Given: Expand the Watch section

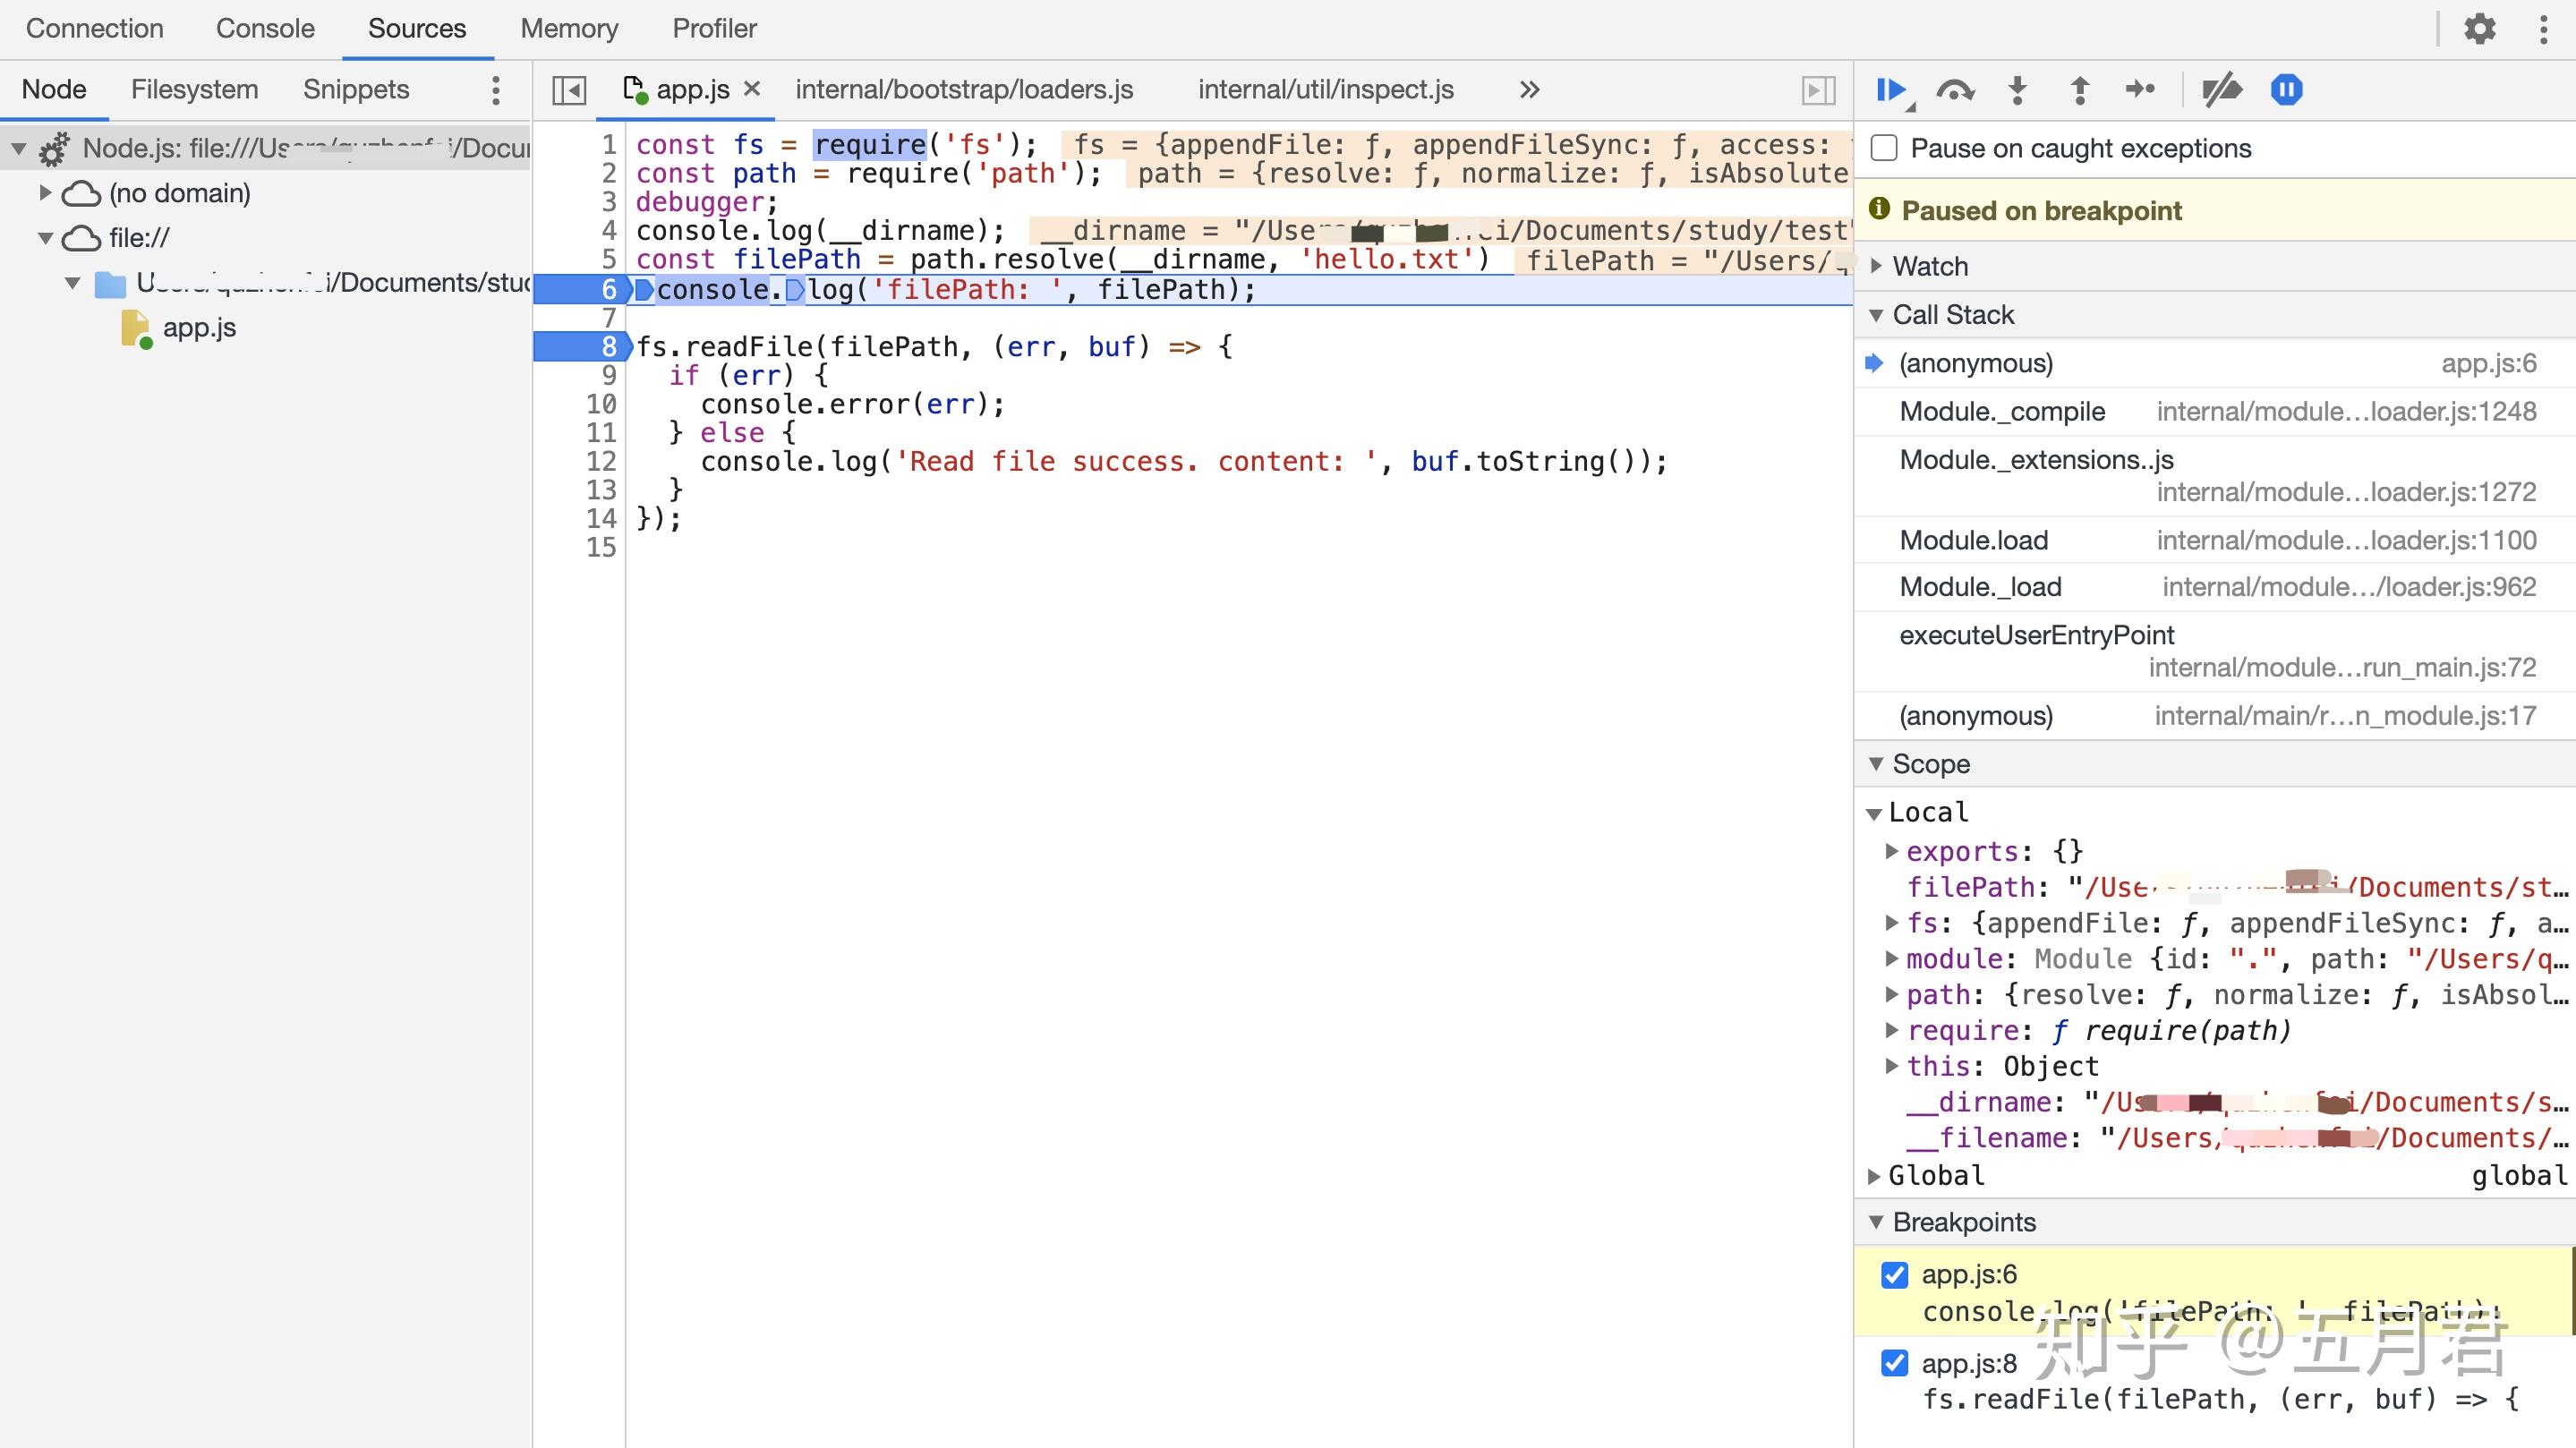Looking at the screenshot, I should tap(1877, 266).
